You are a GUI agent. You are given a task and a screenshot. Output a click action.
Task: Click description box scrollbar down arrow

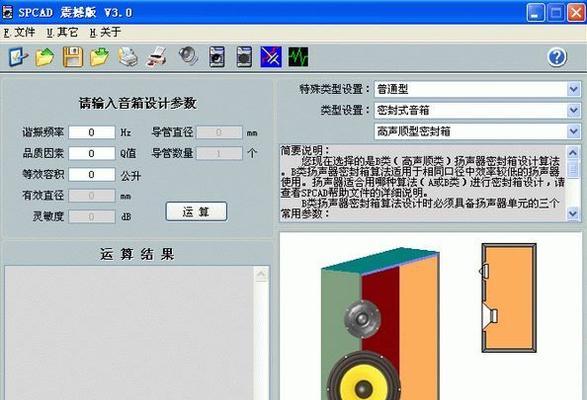[x=573, y=213]
